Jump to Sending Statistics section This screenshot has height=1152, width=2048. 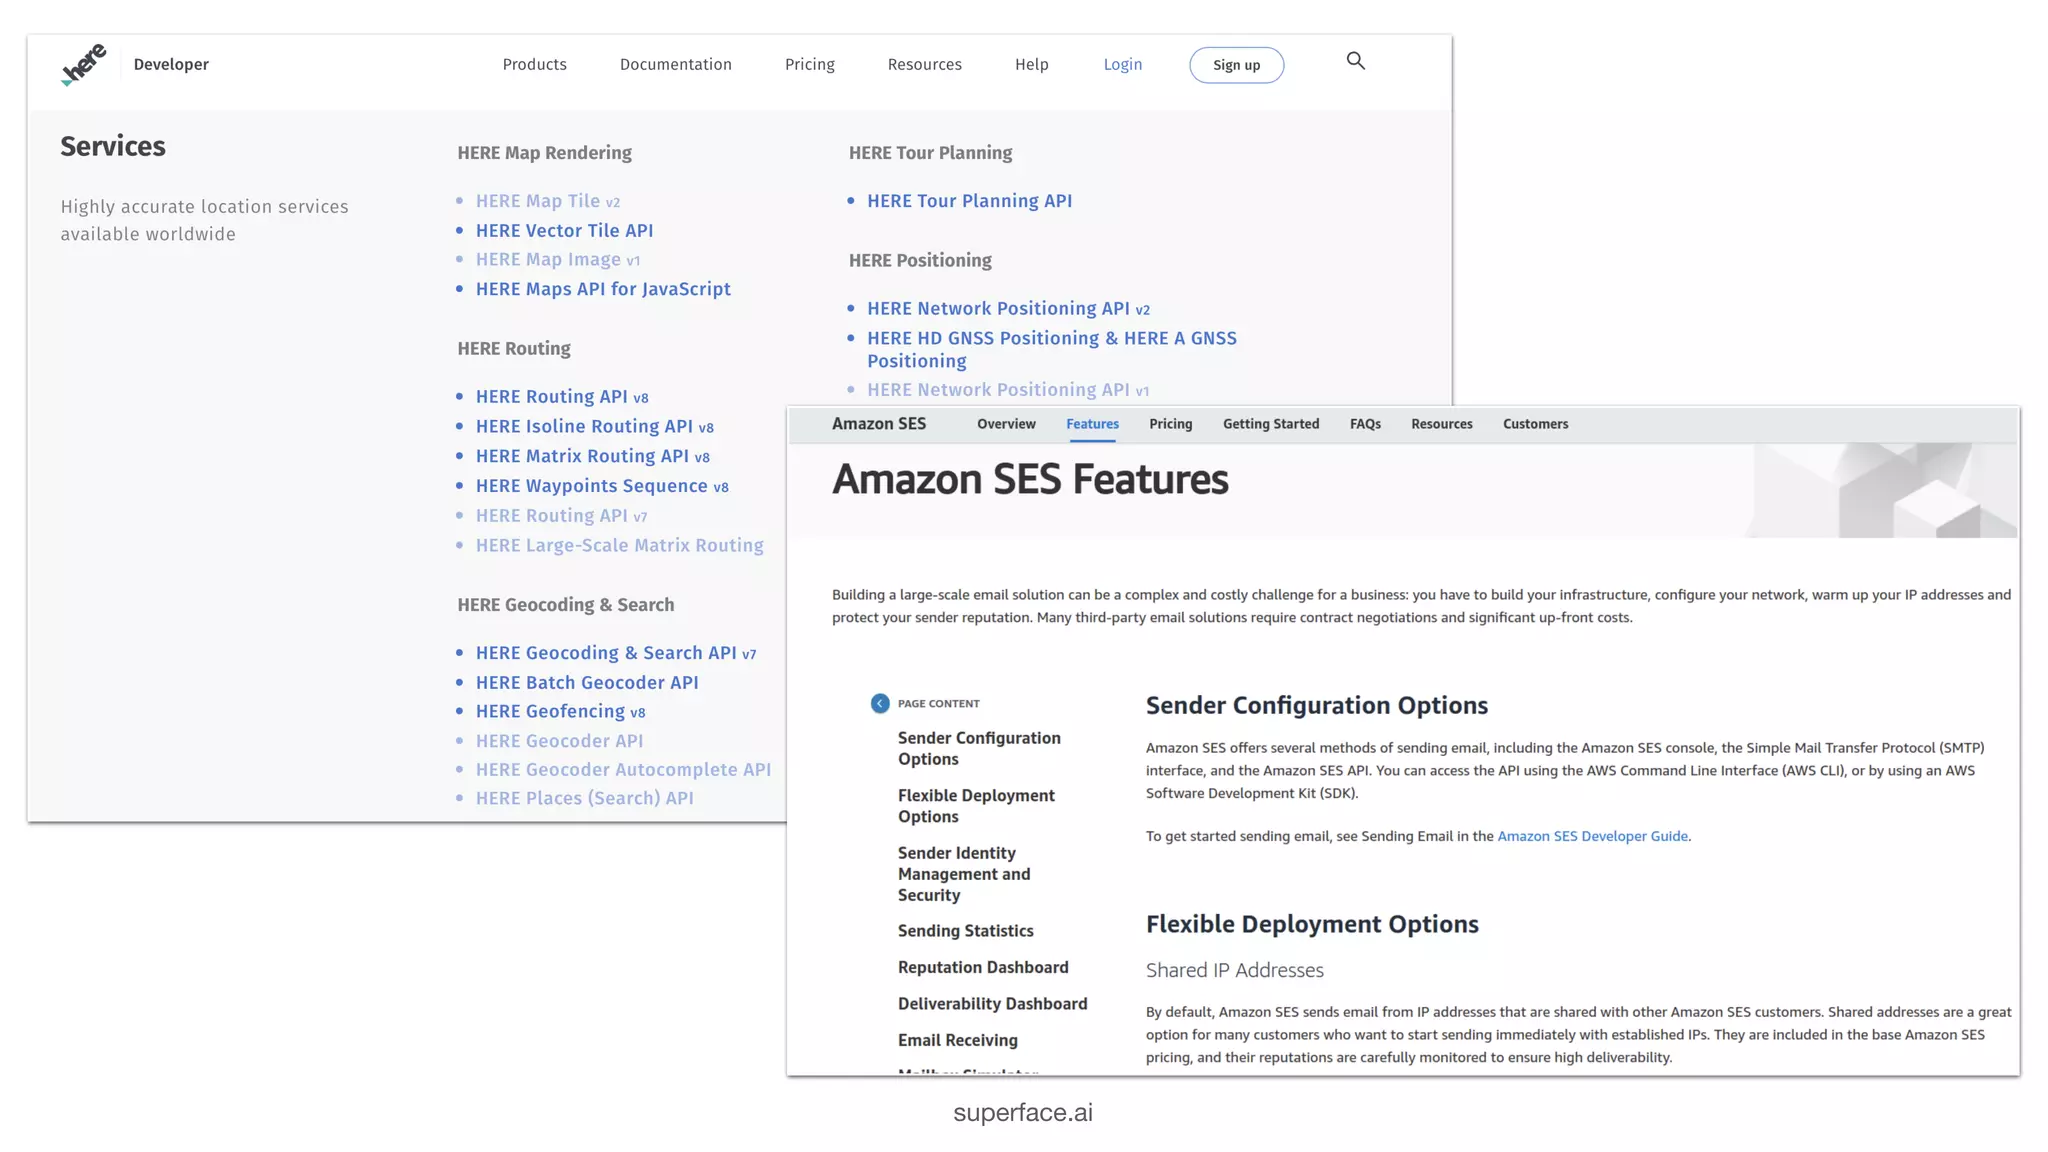point(965,931)
